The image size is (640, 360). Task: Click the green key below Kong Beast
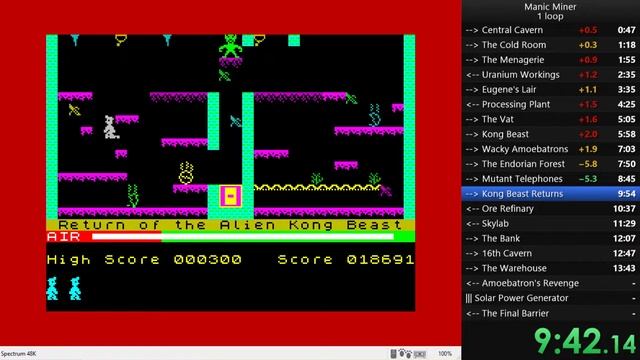[x=224, y=75]
